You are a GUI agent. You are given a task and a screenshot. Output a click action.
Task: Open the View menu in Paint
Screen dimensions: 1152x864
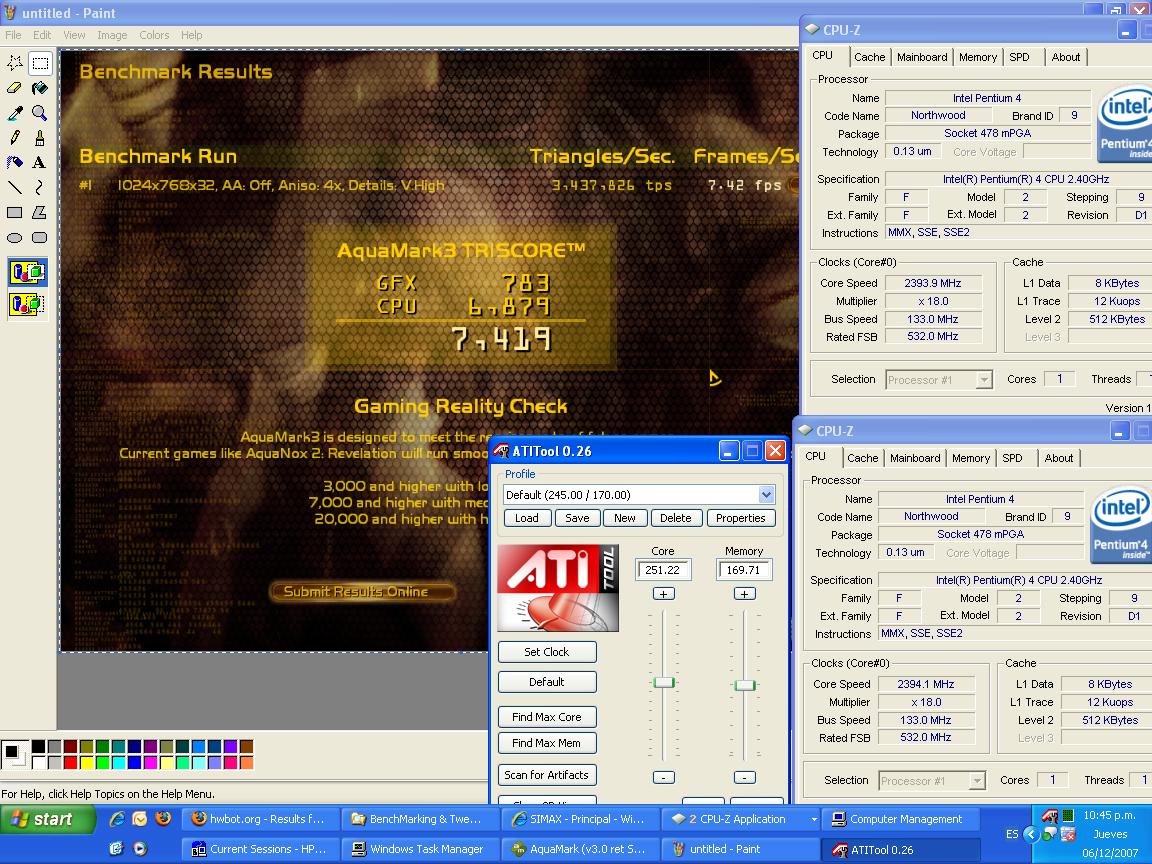tap(74, 35)
